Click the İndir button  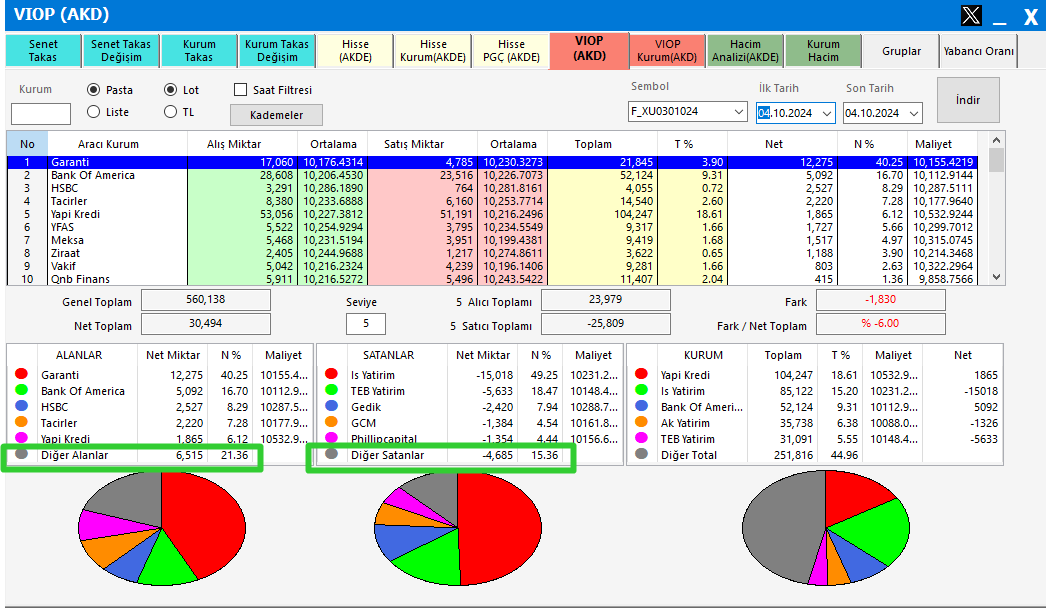click(x=968, y=100)
